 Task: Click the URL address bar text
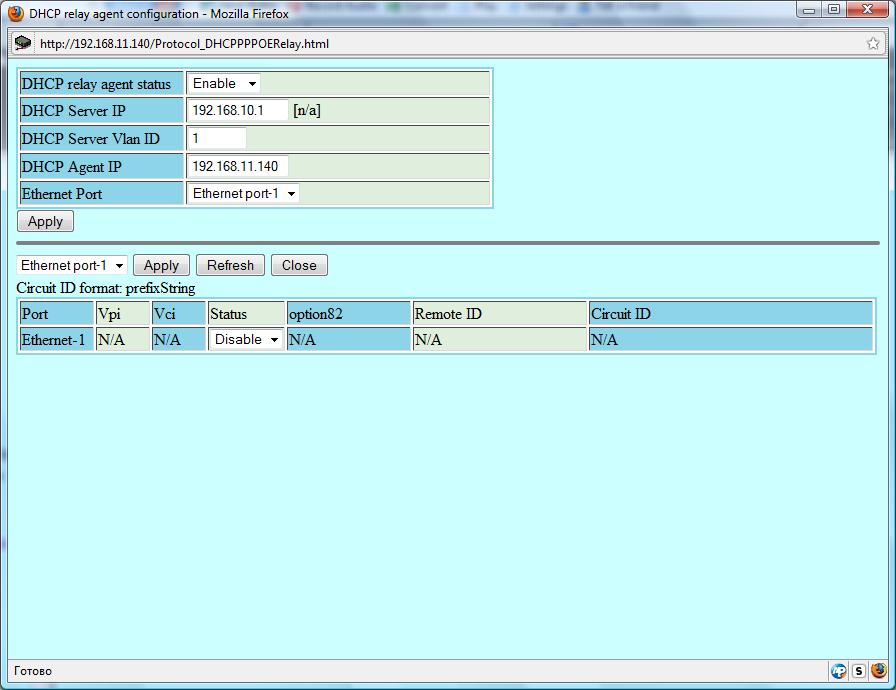point(184,44)
